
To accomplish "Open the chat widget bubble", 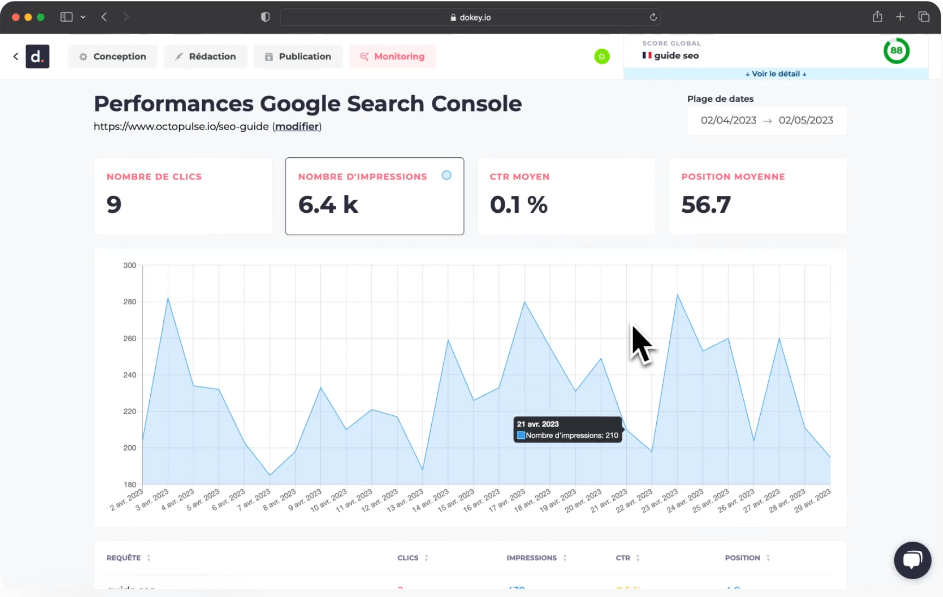I will tap(912, 560).
